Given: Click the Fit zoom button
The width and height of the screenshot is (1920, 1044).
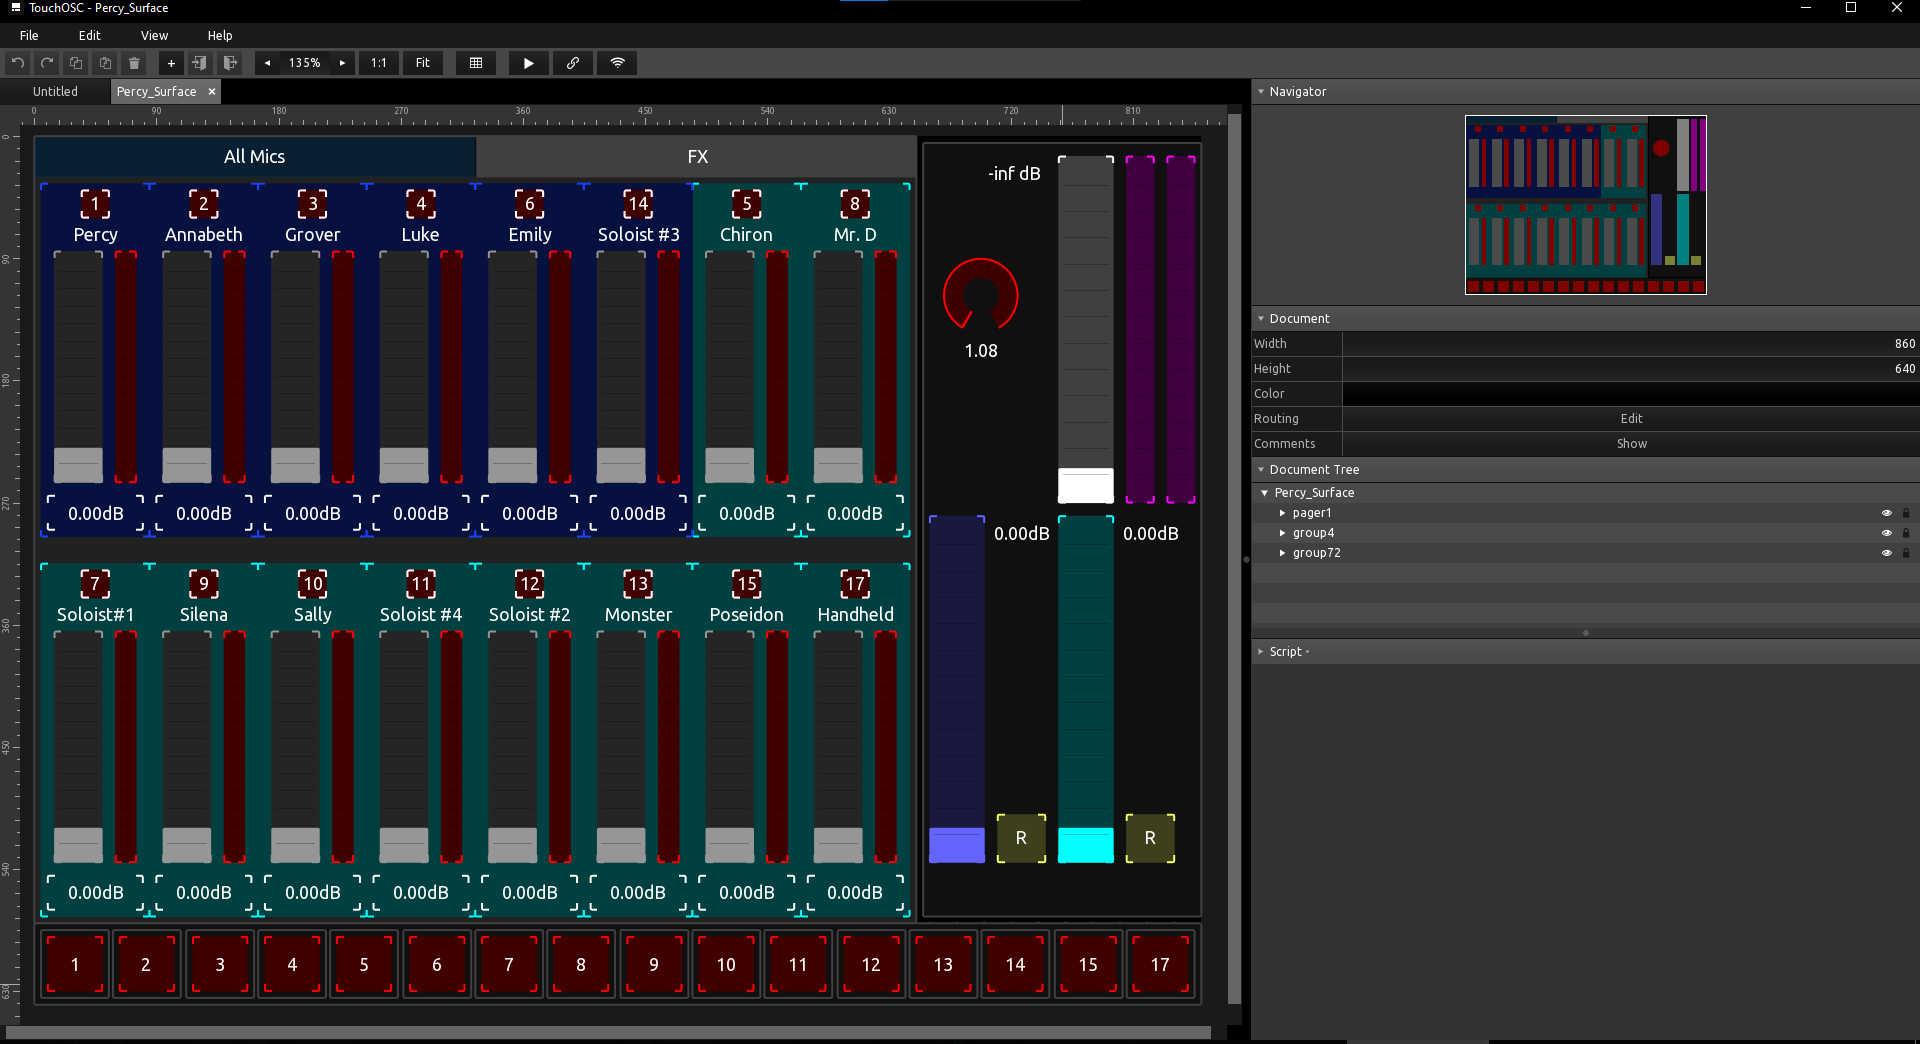Looking at the screenshot, I should click(x=423, y=63).
